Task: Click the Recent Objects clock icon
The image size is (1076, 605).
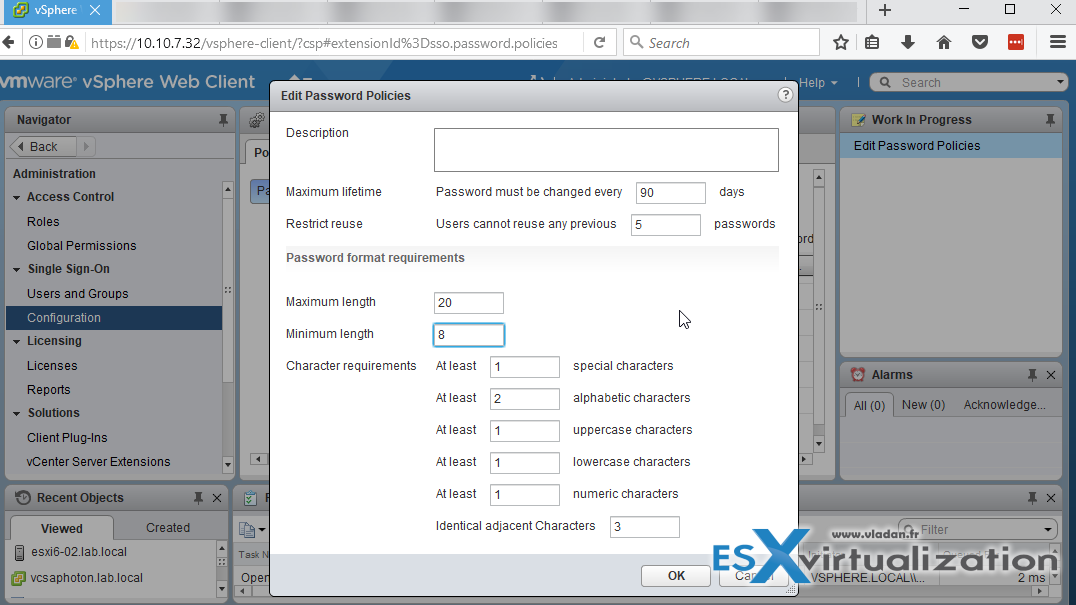Action: tap(23, 498)
